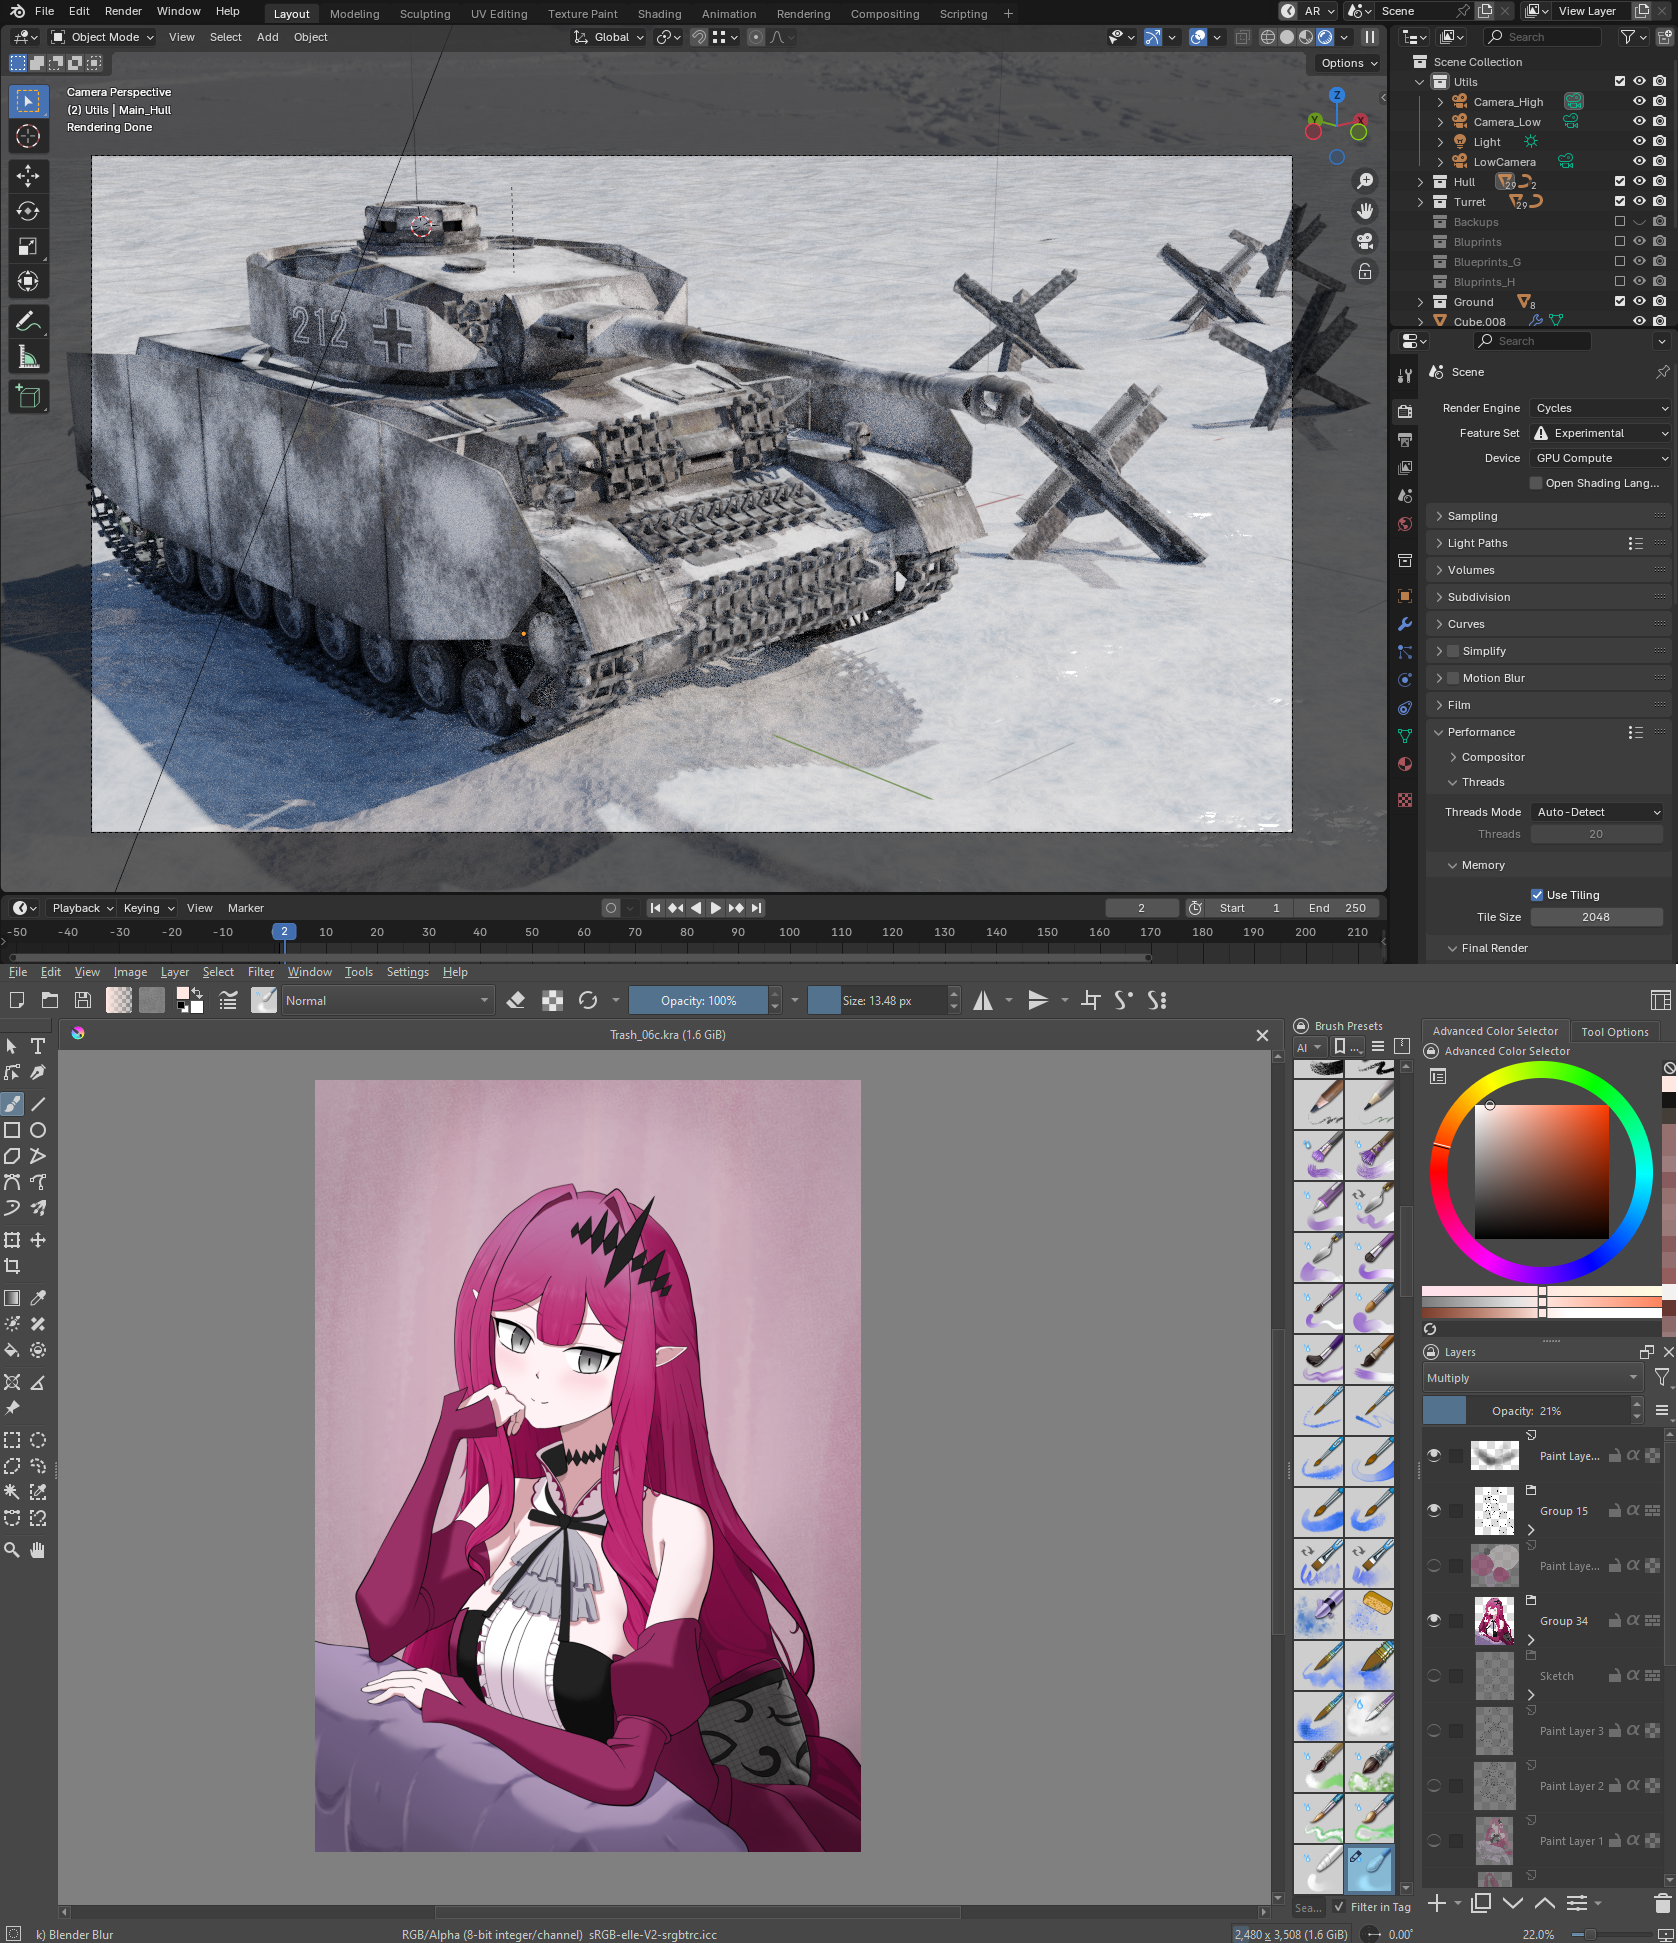Jump to timeline end frame button
This screenshot has height=1943, width=1678.
click(757, 908)
